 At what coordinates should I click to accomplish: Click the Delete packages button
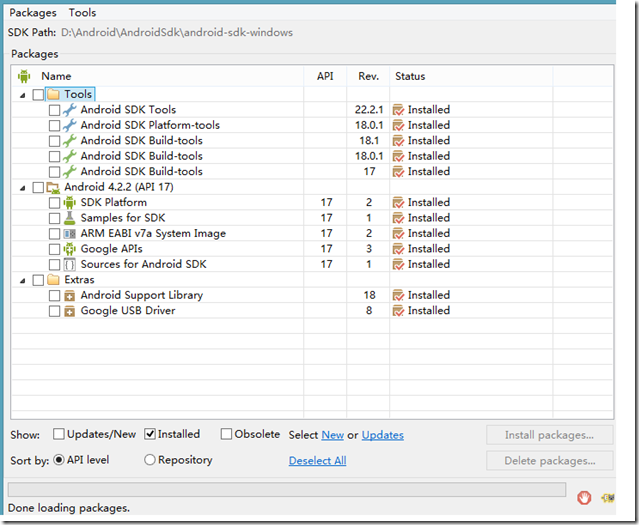[549, 461]
